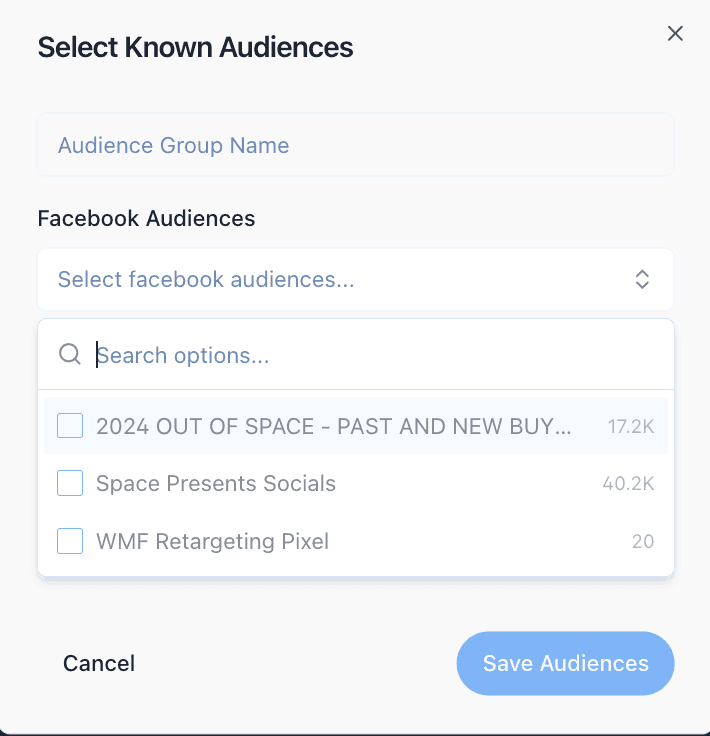Click the audience size count of 20
The image size is (710, 736).
643,542
